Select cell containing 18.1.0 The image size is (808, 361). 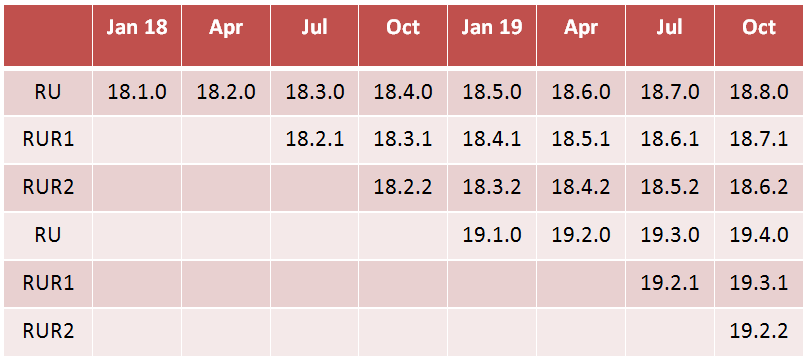(x=137, y=93)
